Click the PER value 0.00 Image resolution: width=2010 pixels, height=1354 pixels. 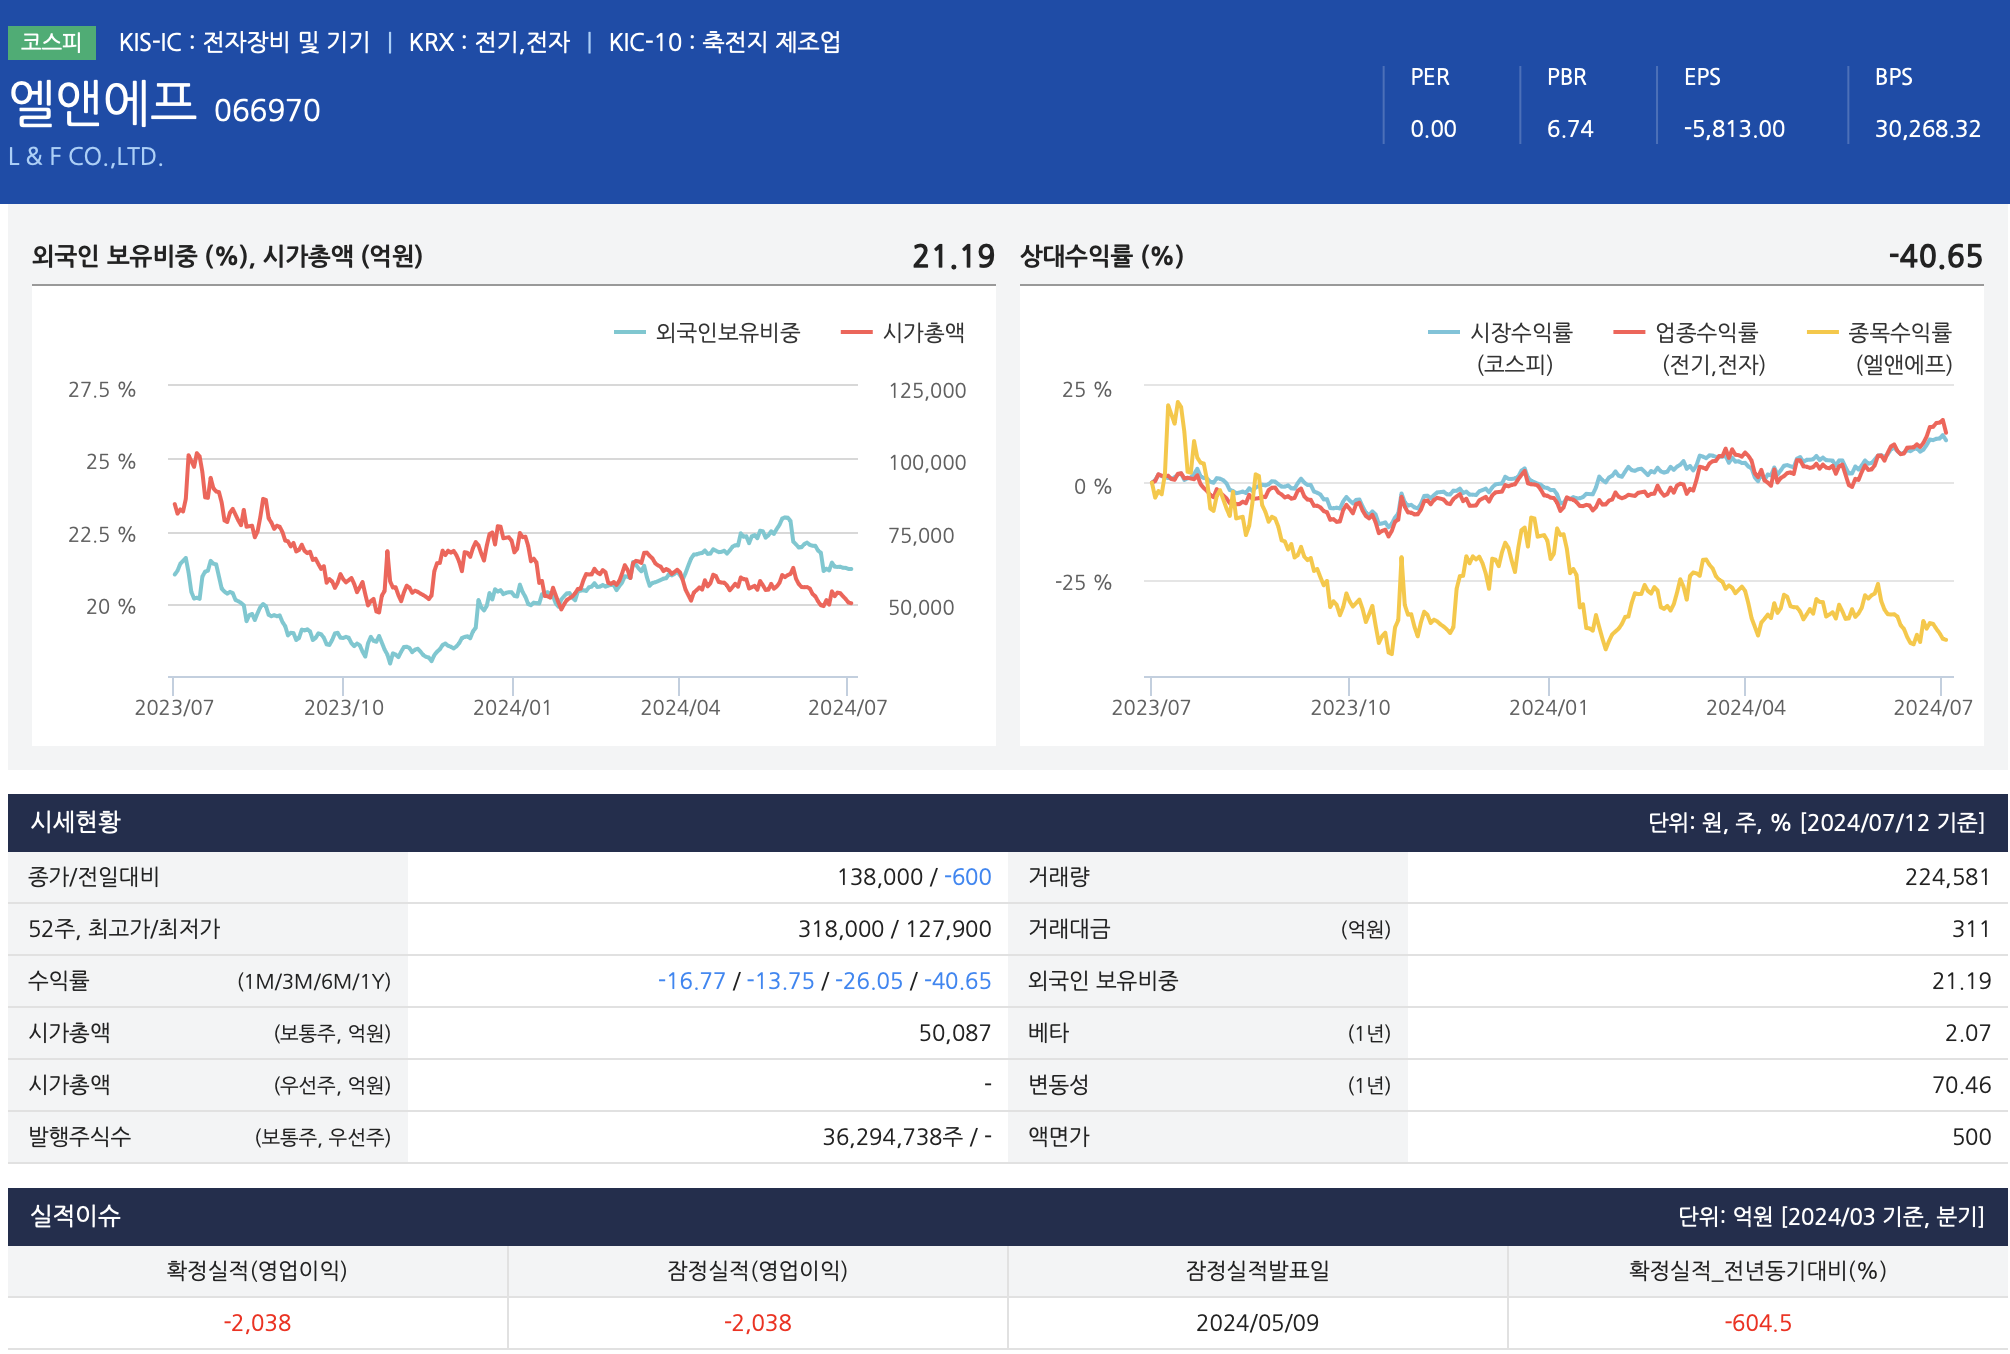[1433, 129]
